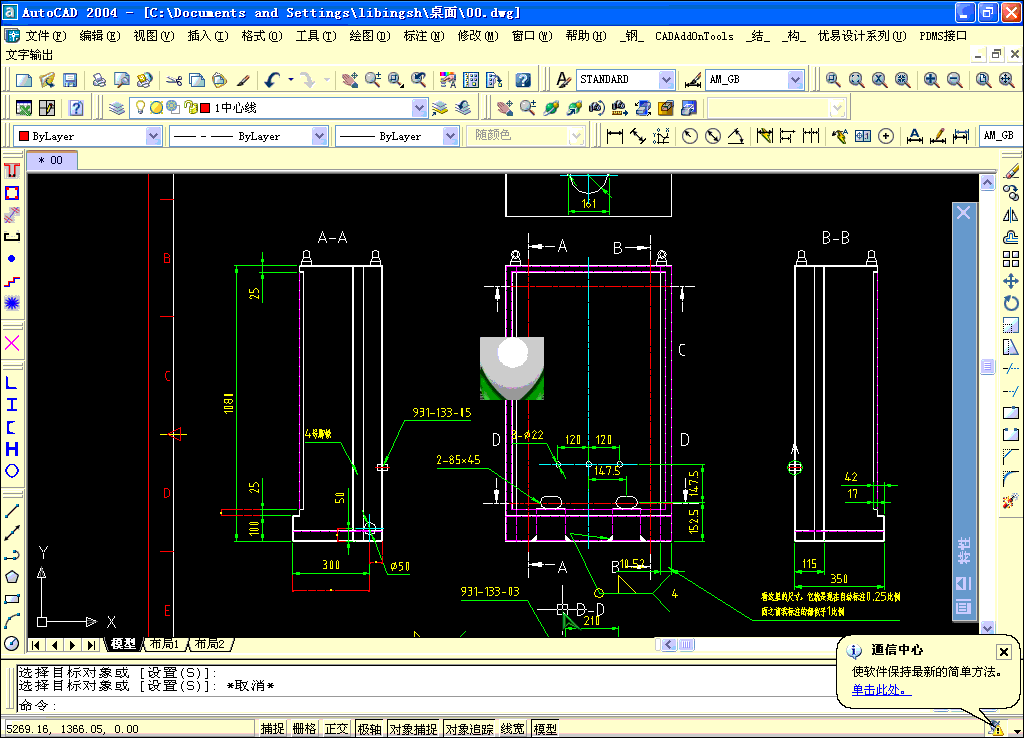Open the Layer Properties Manager icon
This screenshot has width=1024, height=738.
(117, 108)
